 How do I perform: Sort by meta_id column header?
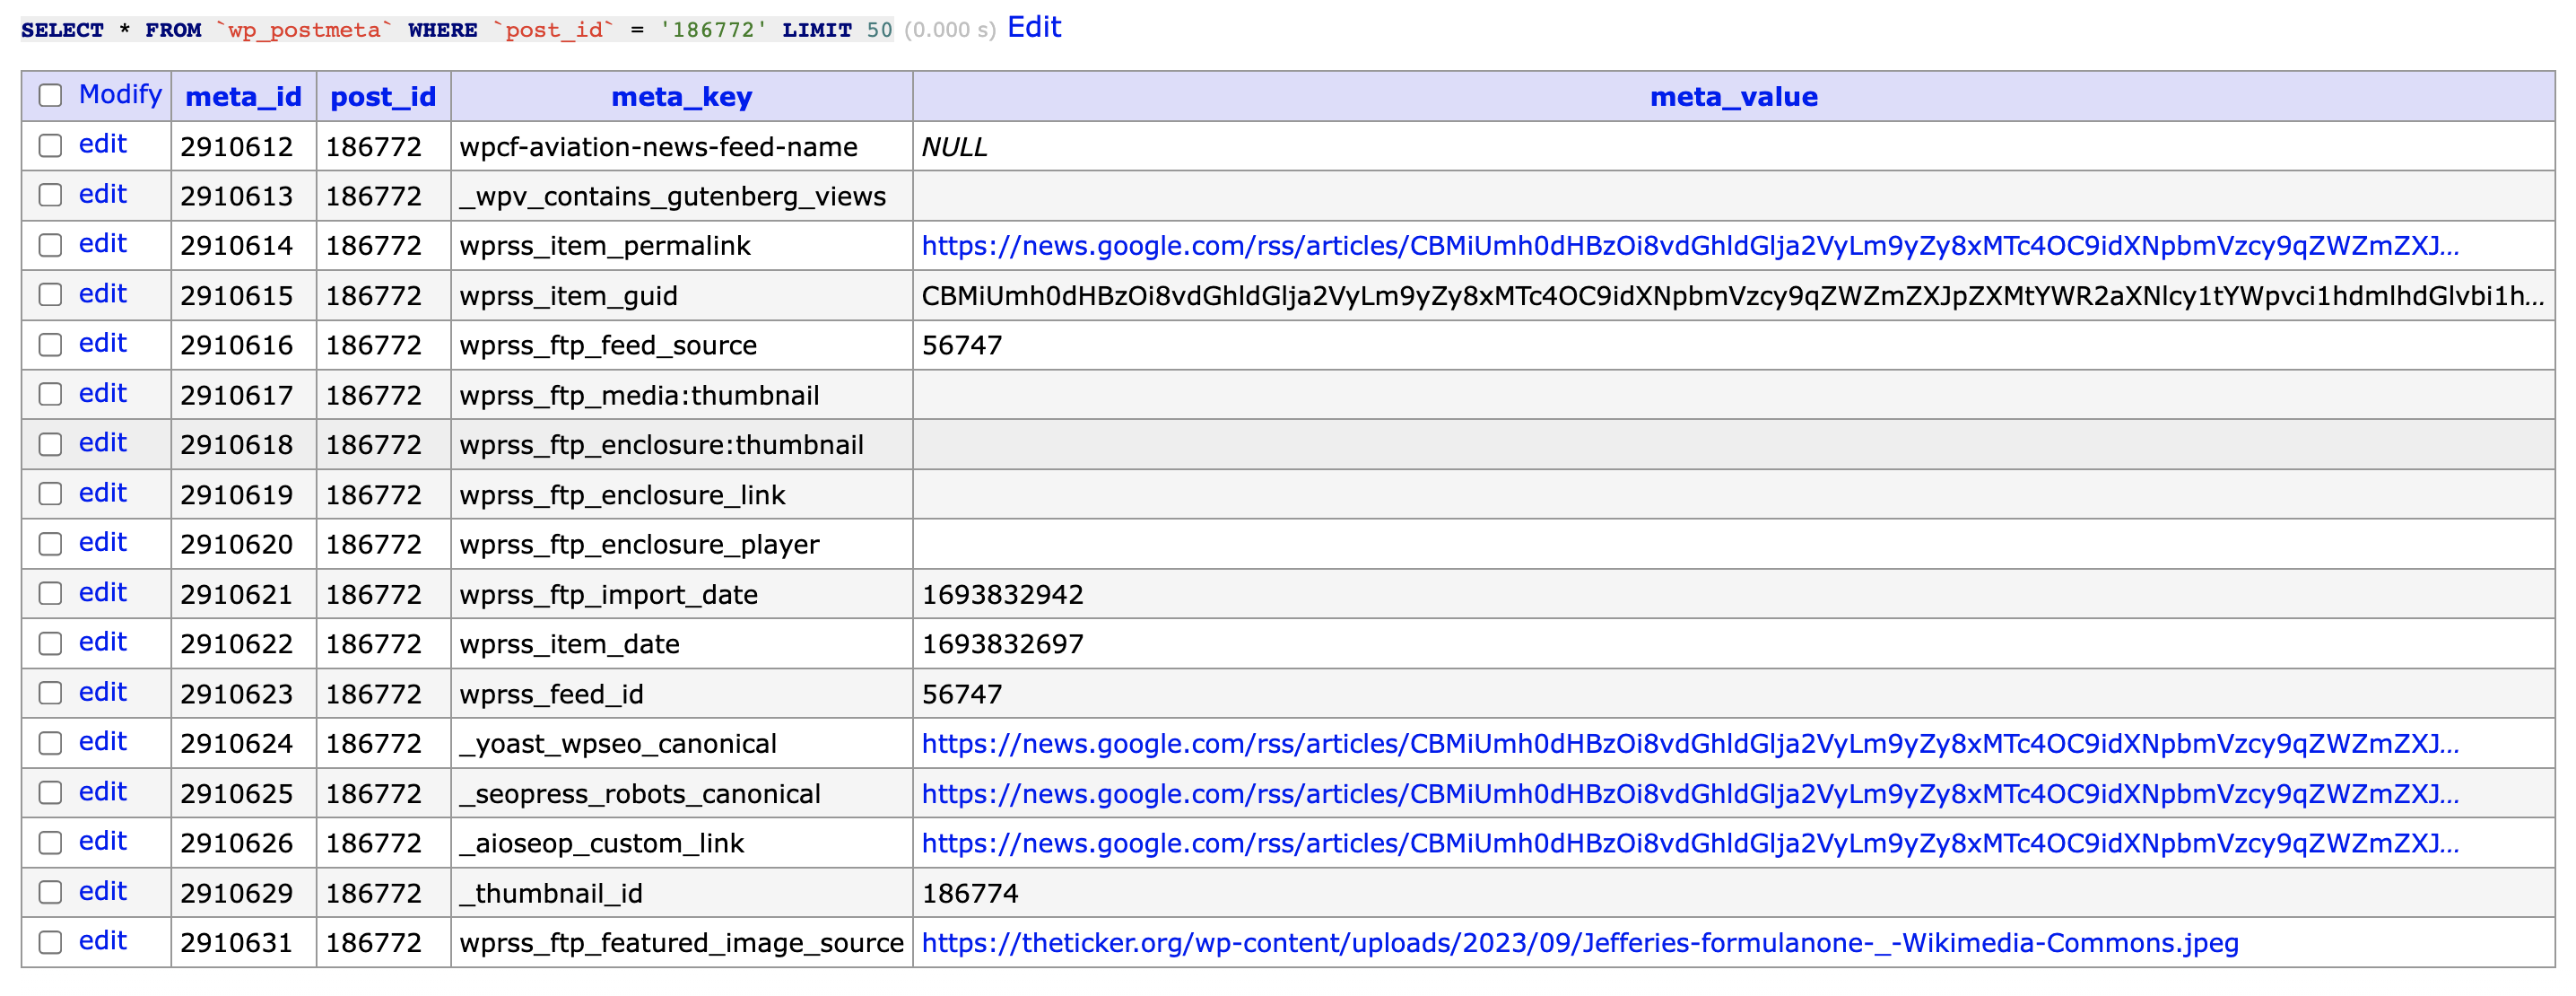[x=243, y=97]
